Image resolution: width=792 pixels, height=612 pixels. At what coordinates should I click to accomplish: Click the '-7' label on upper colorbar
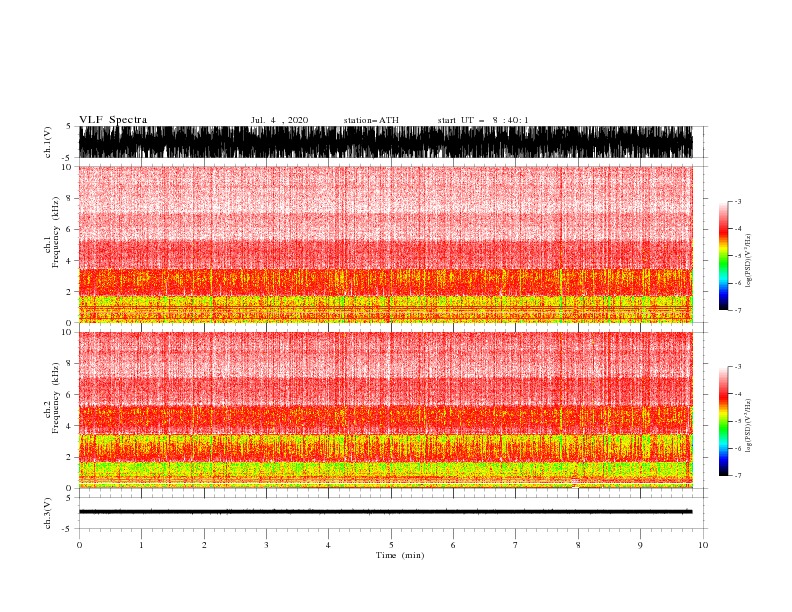[738, 310]
